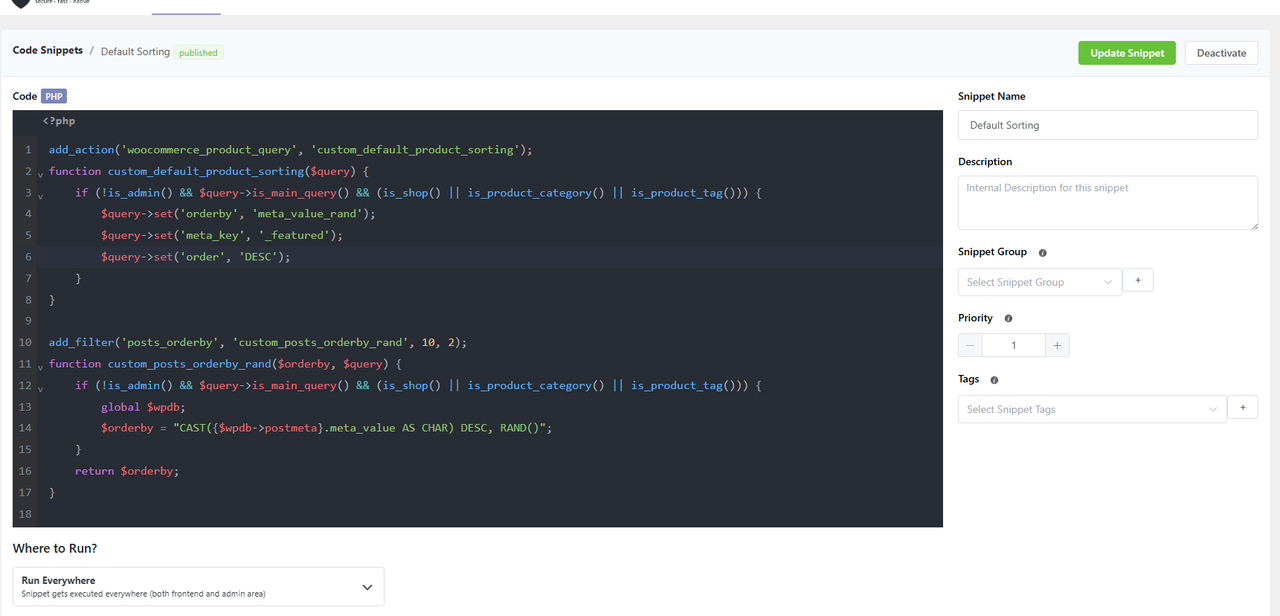Click the 'DESC' string on line 6
The width and height of the screenshot is (1280, 616).
coord(258,257)
